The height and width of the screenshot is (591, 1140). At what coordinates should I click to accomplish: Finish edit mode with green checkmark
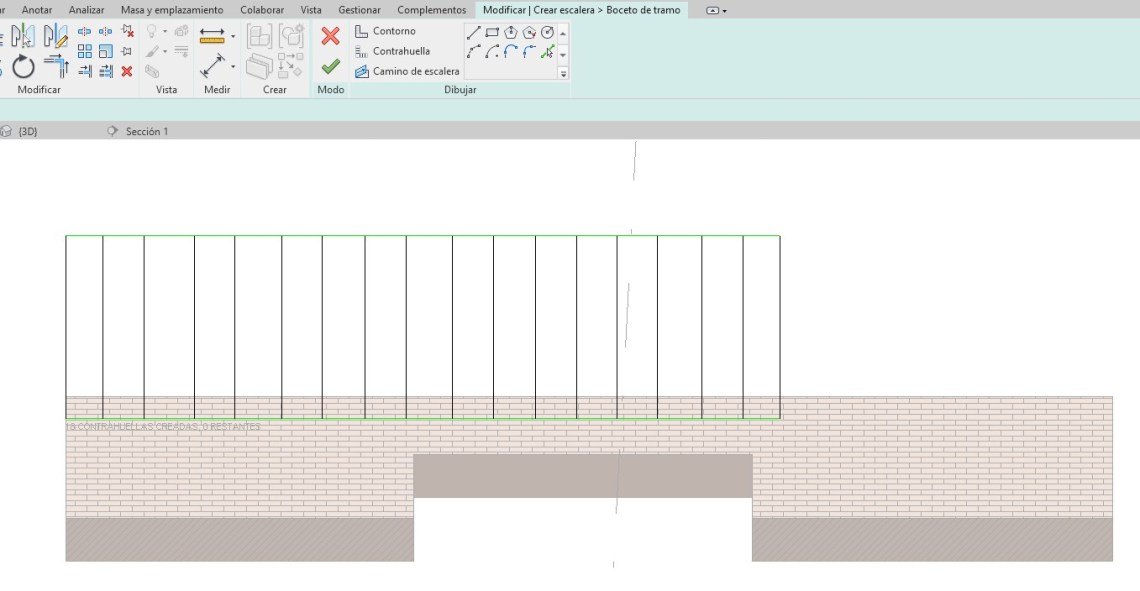tap(330, 67)
